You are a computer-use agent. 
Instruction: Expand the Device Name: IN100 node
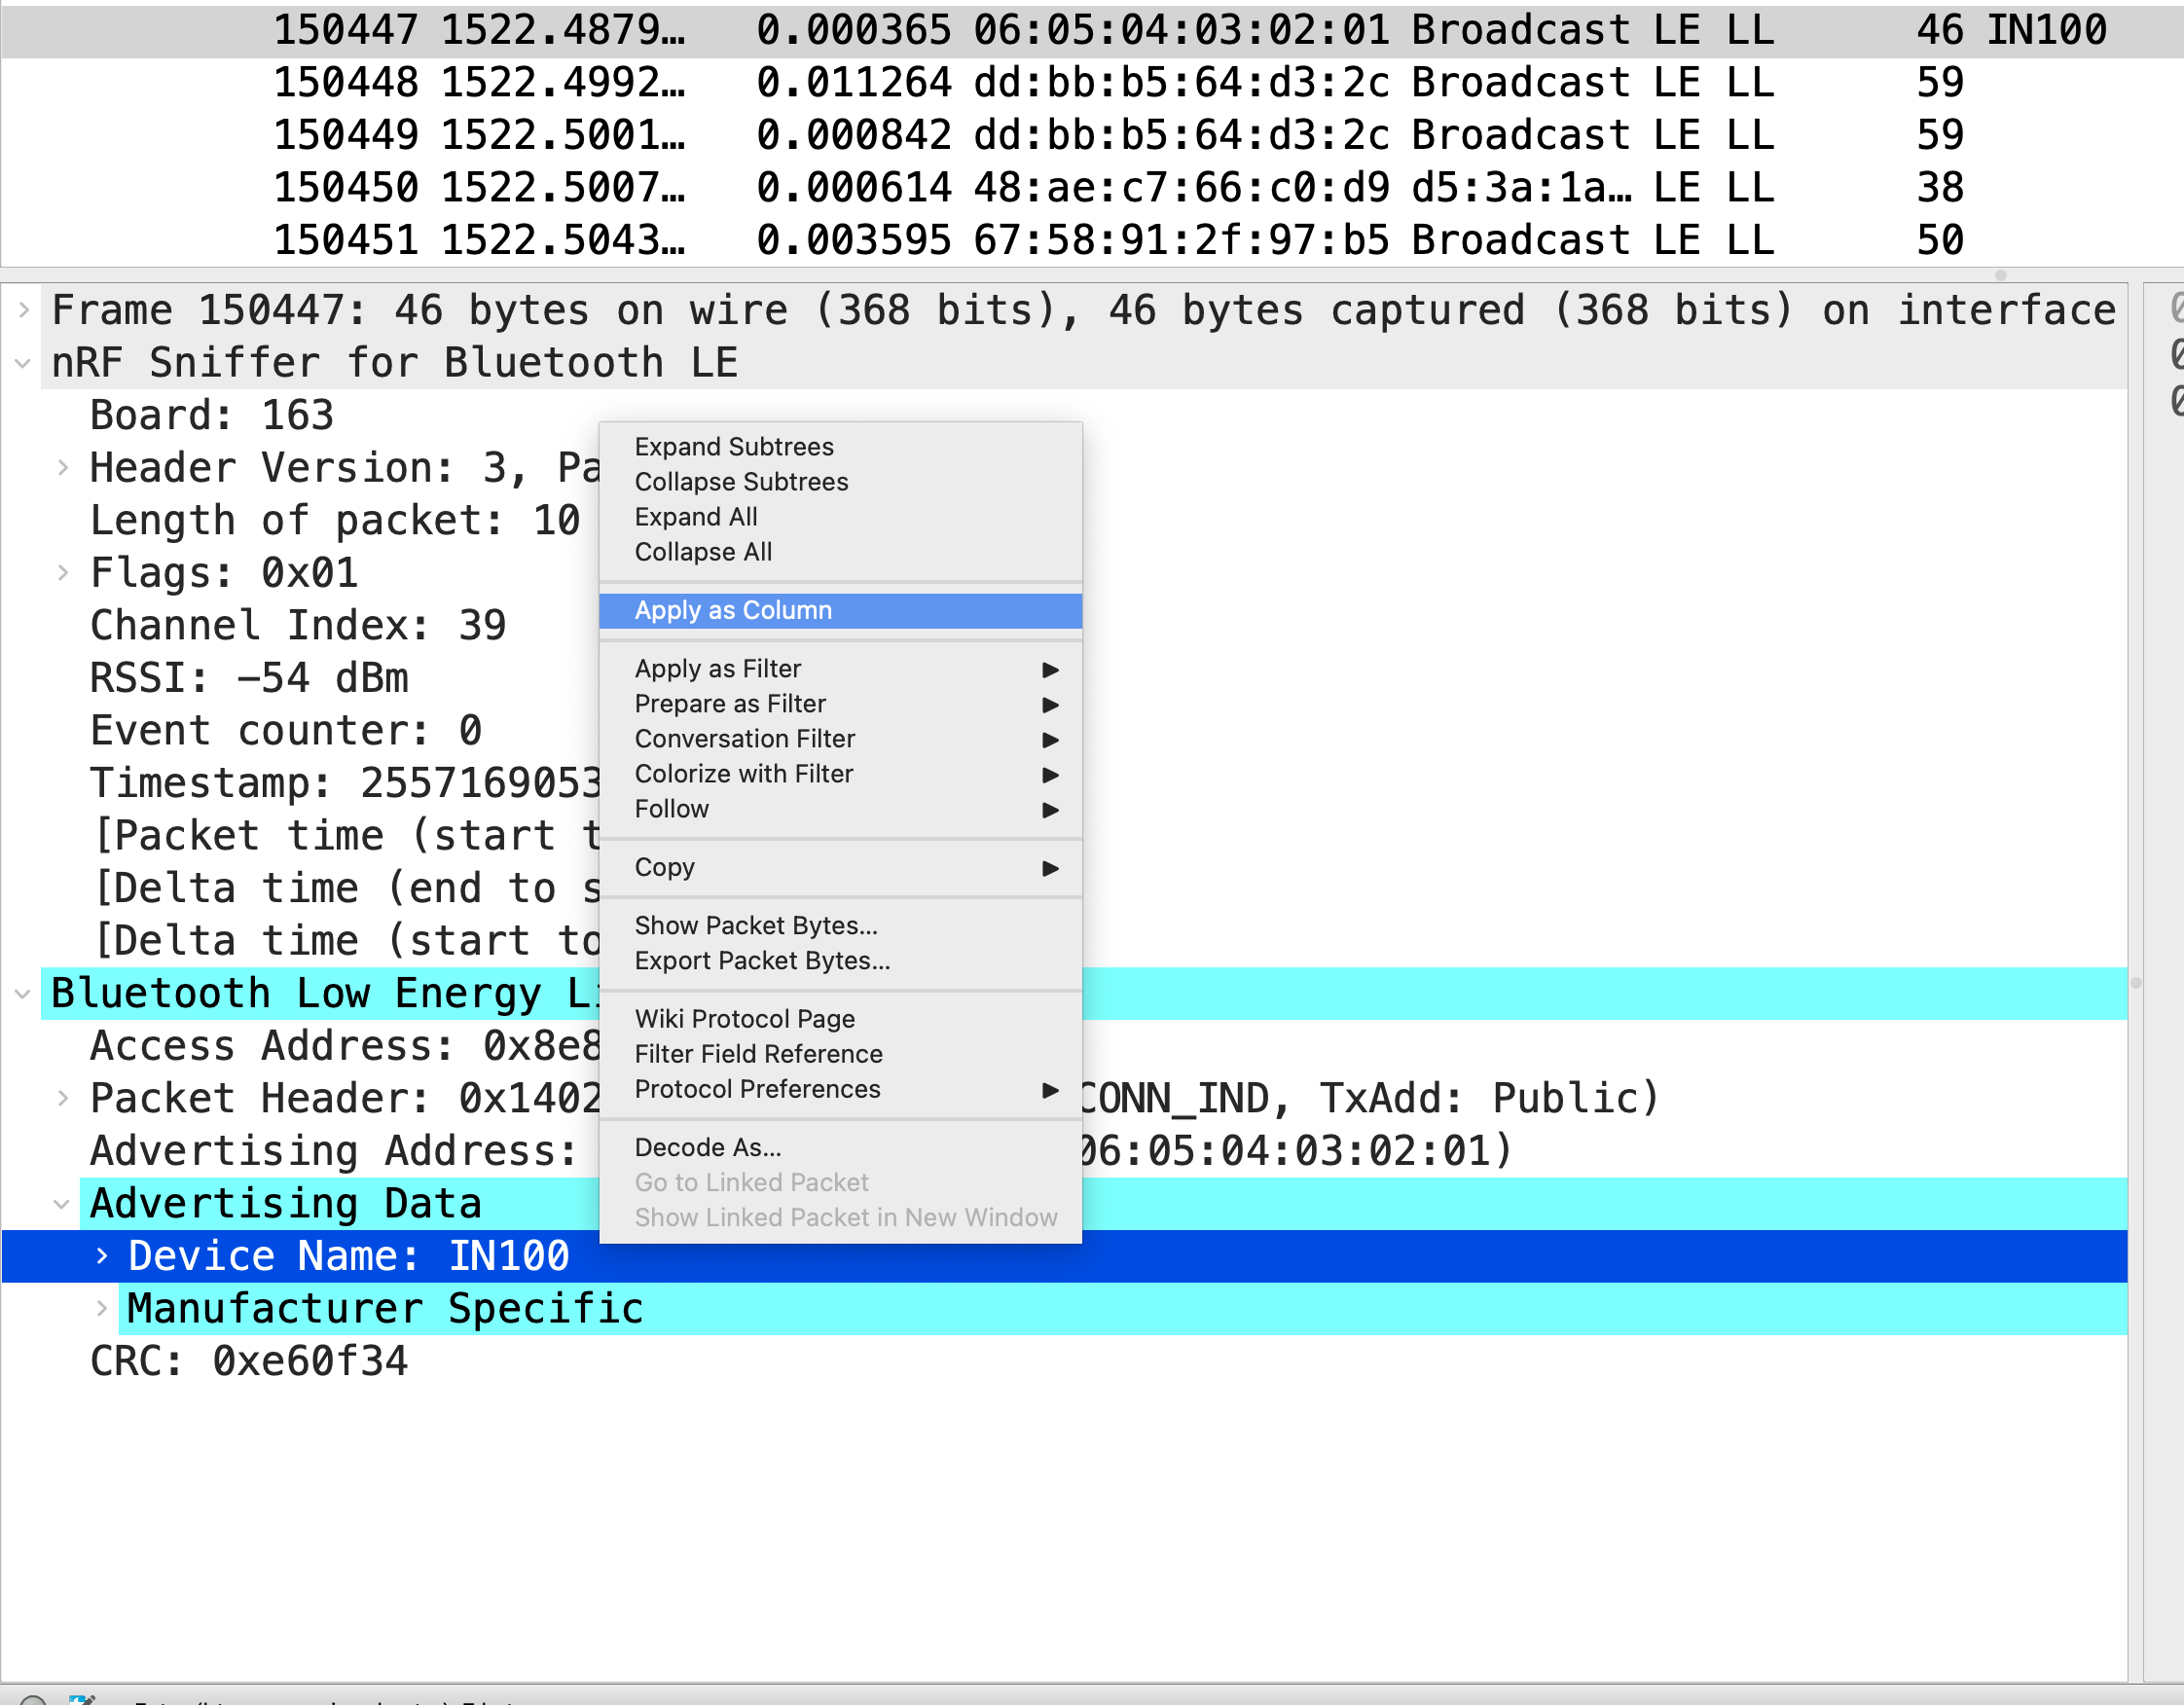(101, 1256)
